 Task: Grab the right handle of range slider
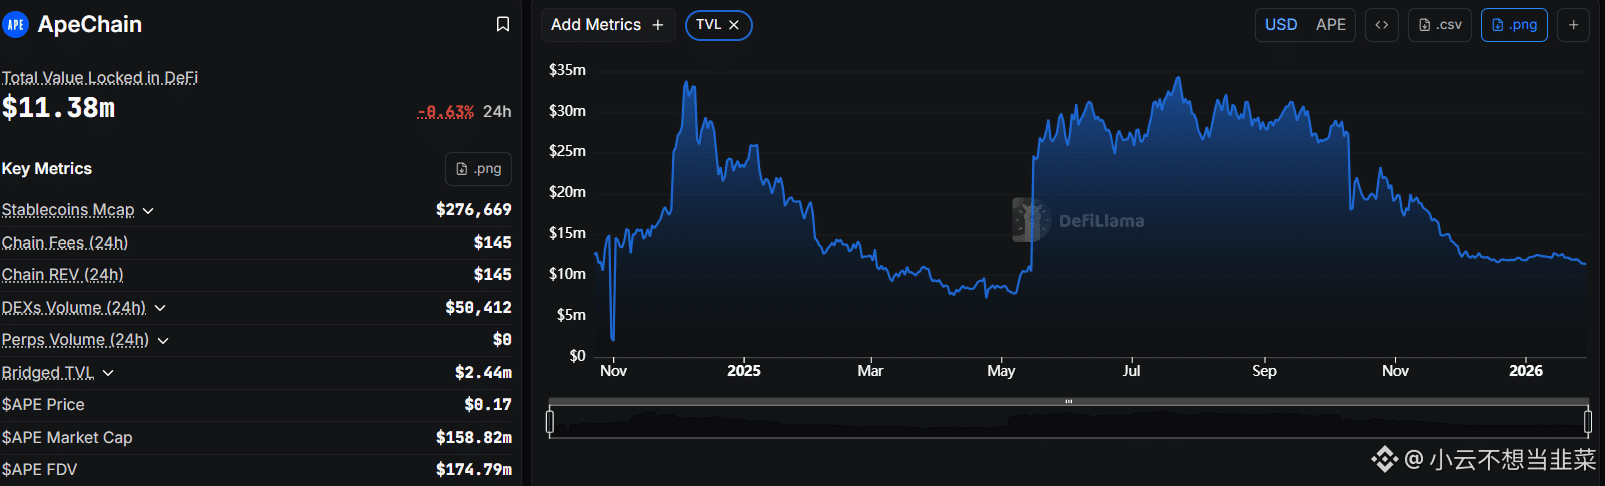click(x=1588, y=422)
